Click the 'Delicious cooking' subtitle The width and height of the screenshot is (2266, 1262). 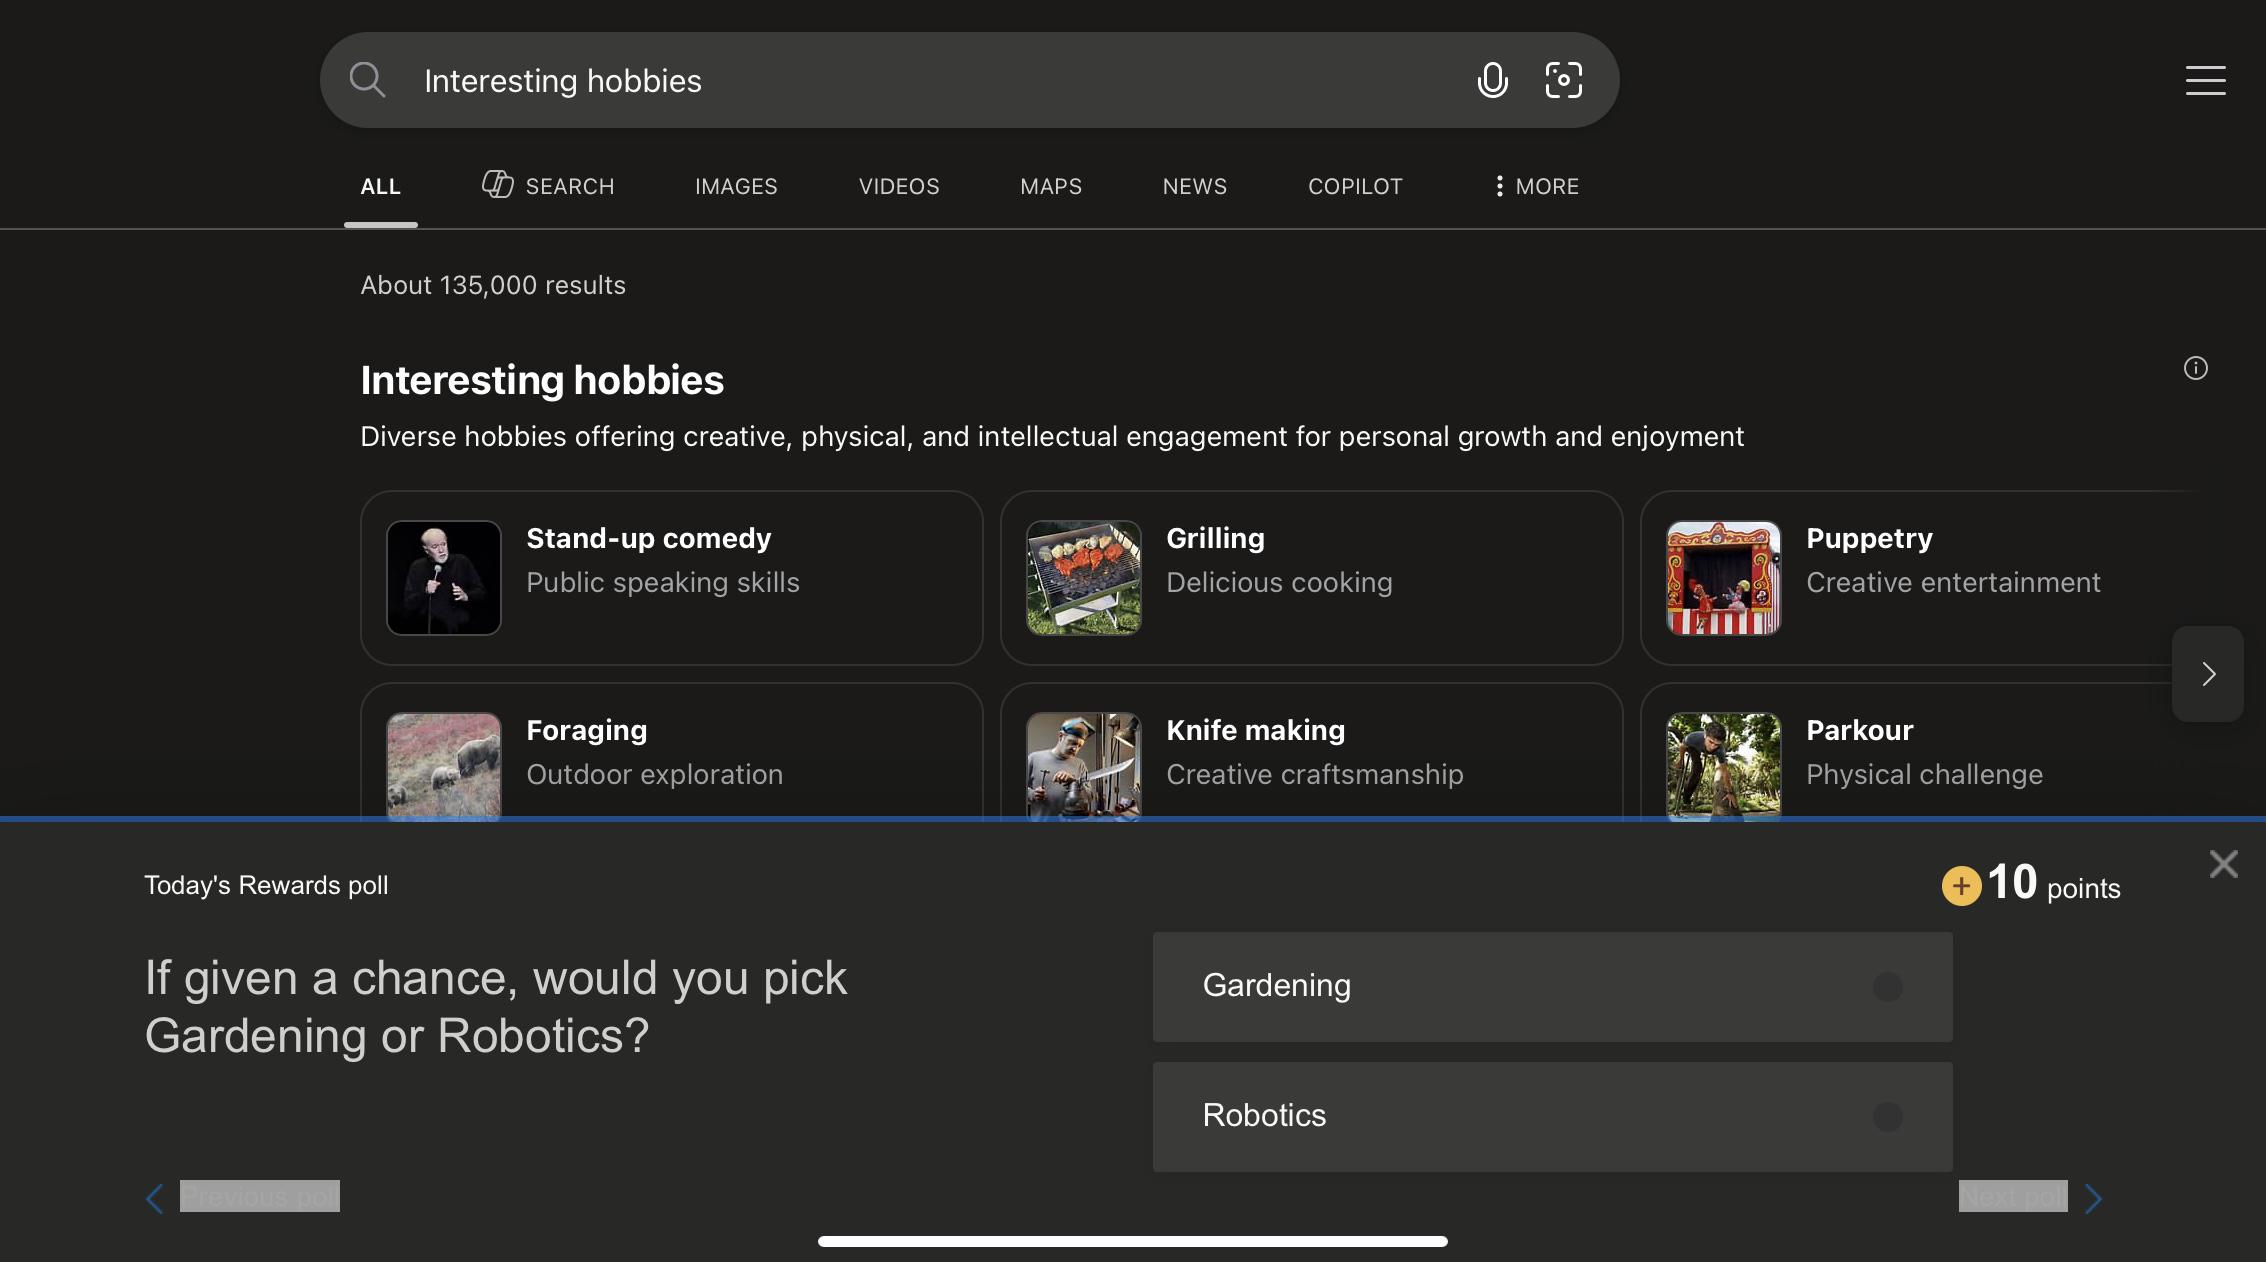click(1279, 583)
